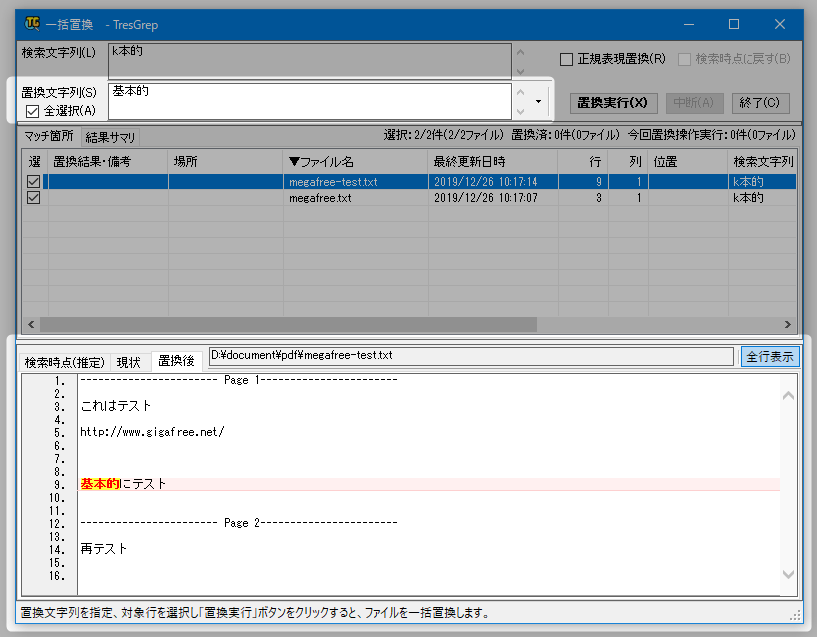The width and height of the screenshot is (817, 637).
Task: Click the 検索文字列 column header
Action: [762, 162]
